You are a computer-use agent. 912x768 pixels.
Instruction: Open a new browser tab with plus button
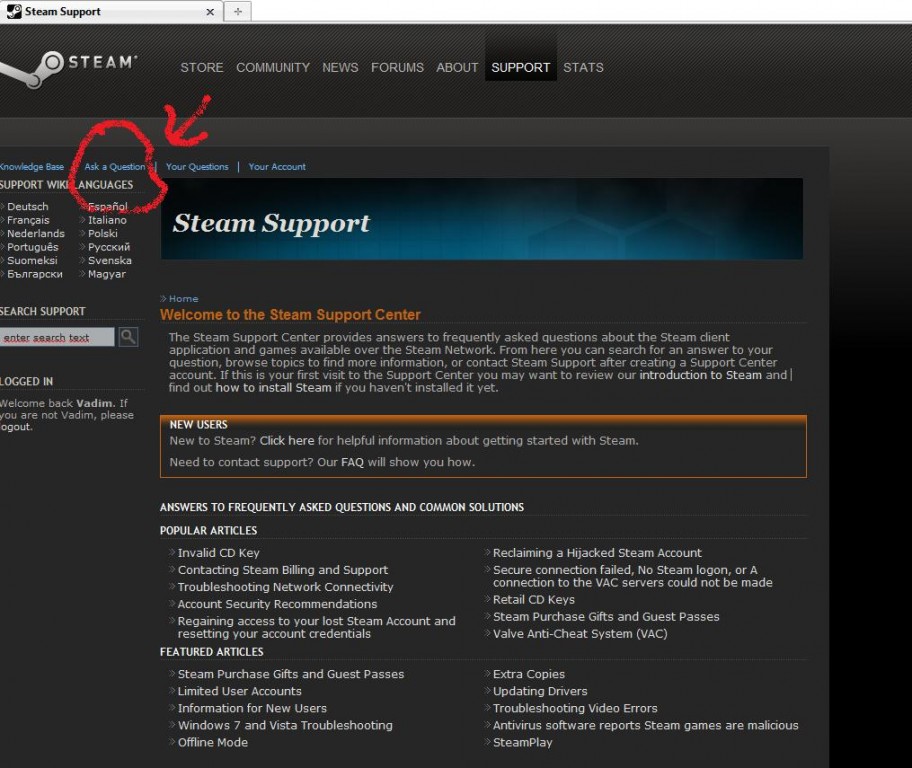pos(238,12)
